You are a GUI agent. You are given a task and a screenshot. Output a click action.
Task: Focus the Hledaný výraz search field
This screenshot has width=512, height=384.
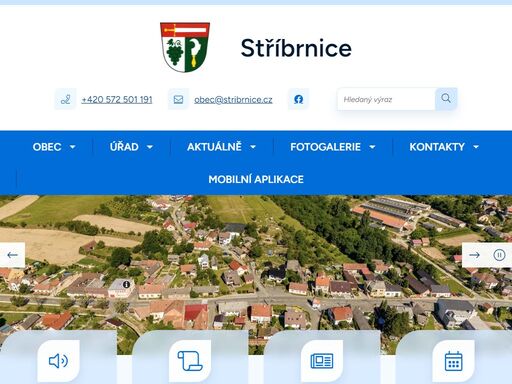tap(386, 99)
